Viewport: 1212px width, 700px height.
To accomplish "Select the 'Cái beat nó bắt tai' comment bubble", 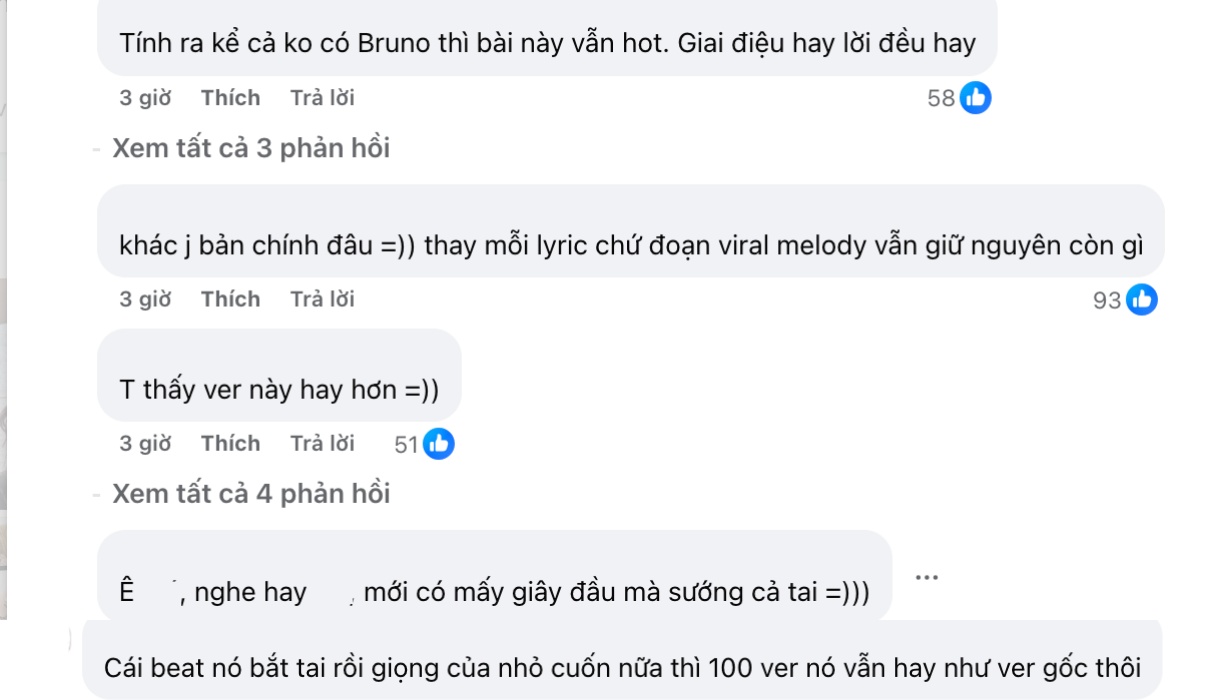I will tap(628, 666).
